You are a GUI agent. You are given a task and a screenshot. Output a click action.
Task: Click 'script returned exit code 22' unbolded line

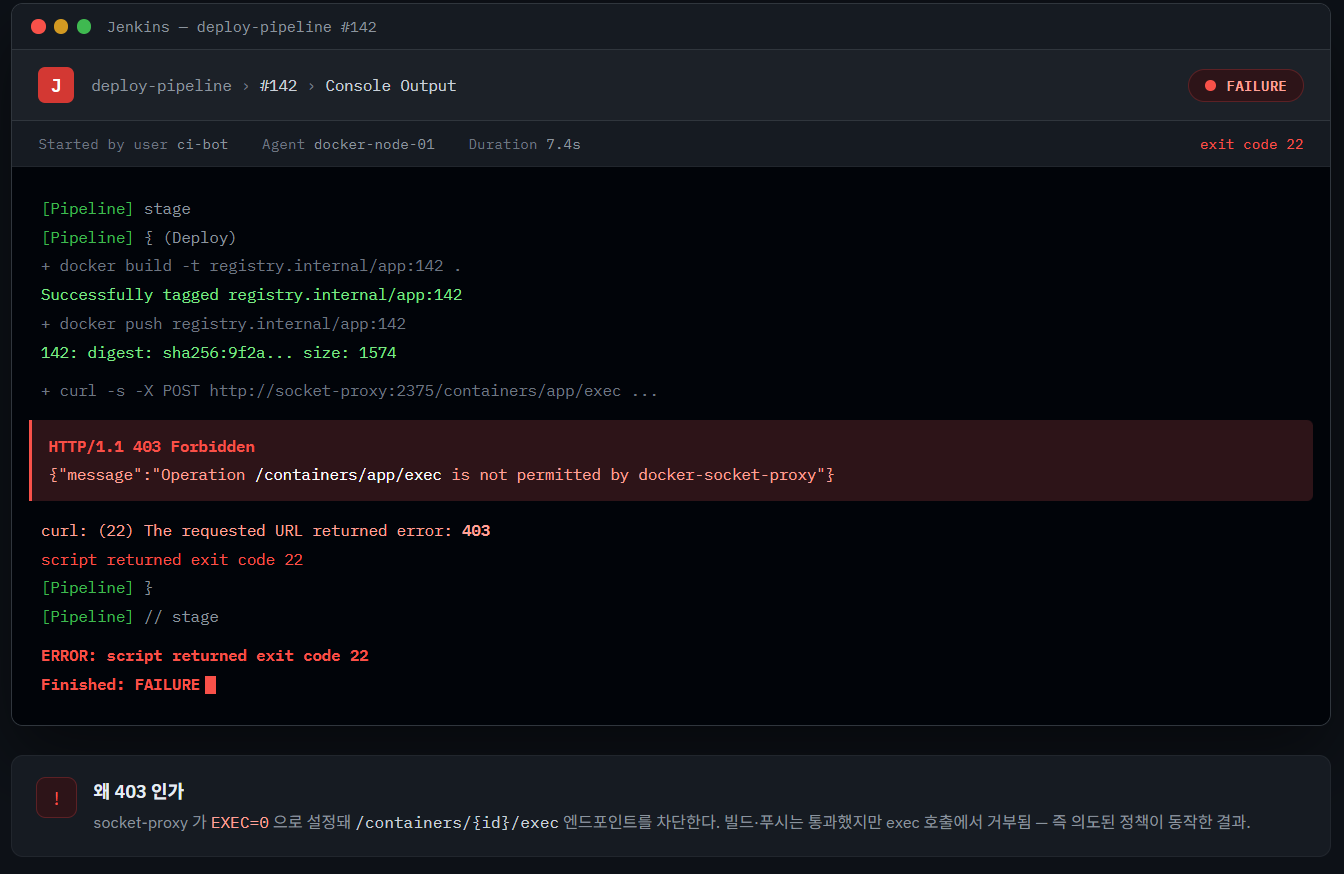172,560
